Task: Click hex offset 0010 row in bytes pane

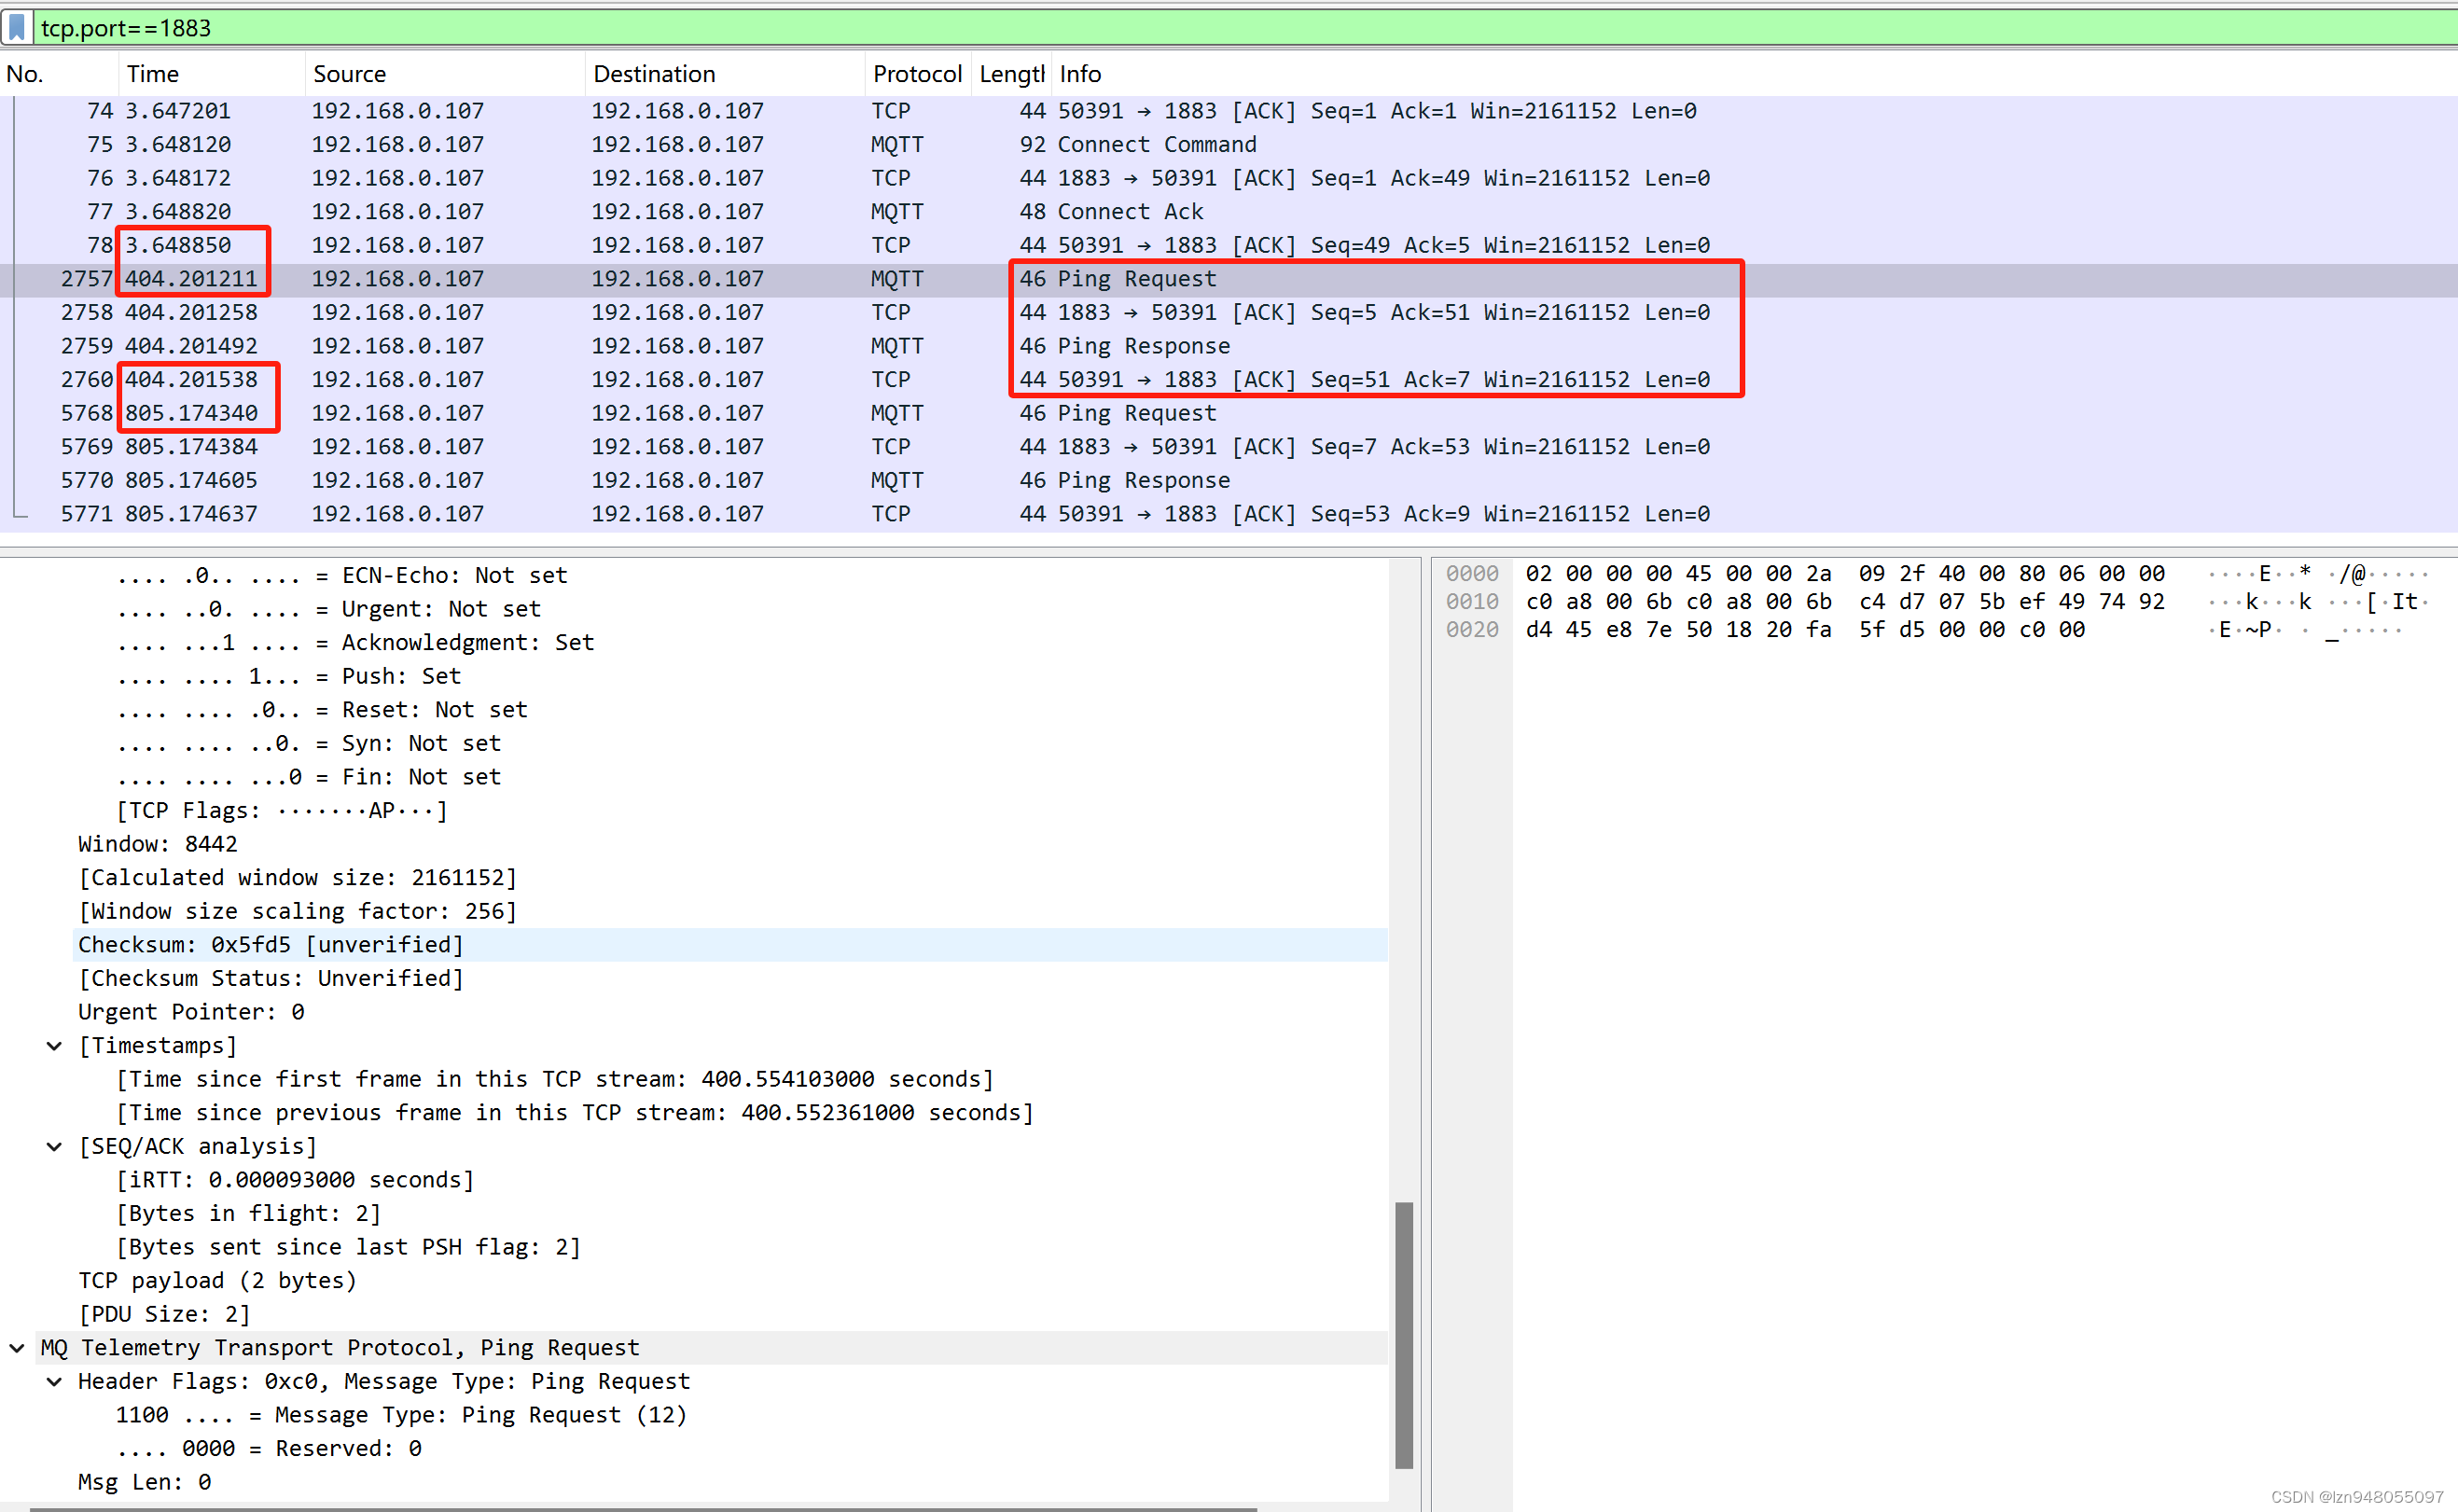Action: click(1472, 602)
